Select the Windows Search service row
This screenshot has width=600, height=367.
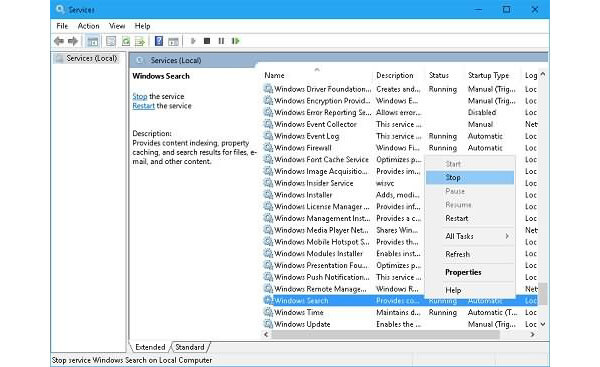(x=400, y=301)
